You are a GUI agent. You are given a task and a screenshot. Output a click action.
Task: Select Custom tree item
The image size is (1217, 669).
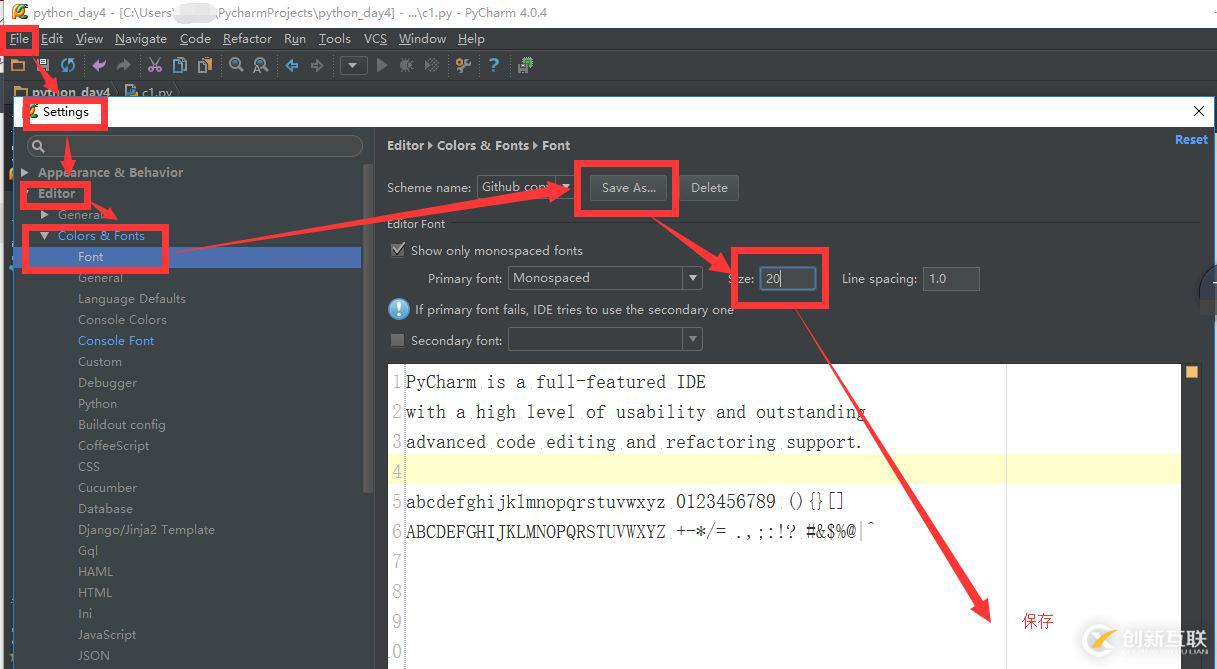pyautogui.click(x=100, y=361)
